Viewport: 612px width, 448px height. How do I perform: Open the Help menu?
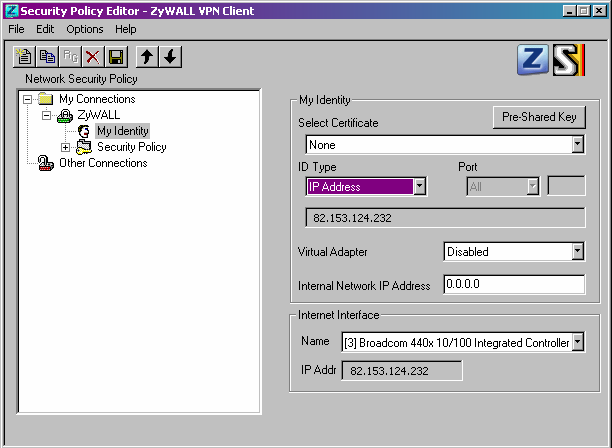point(126,29)
